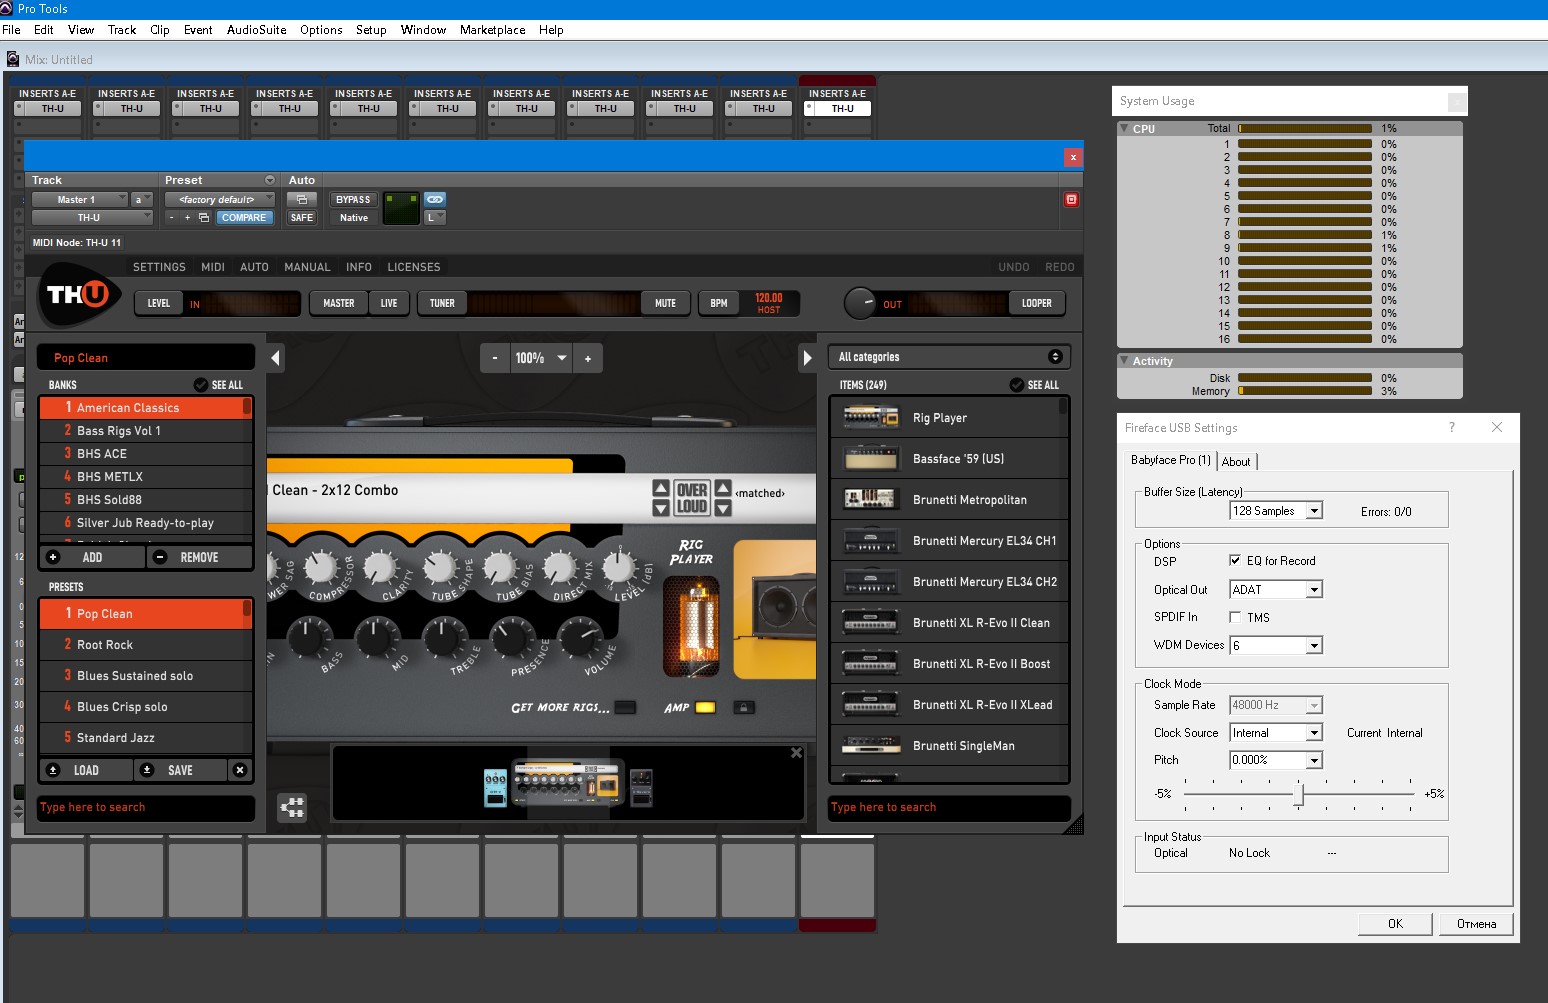
Task: Toggle the MUTE button in TH-U
Action: click(x=665, y=303)
